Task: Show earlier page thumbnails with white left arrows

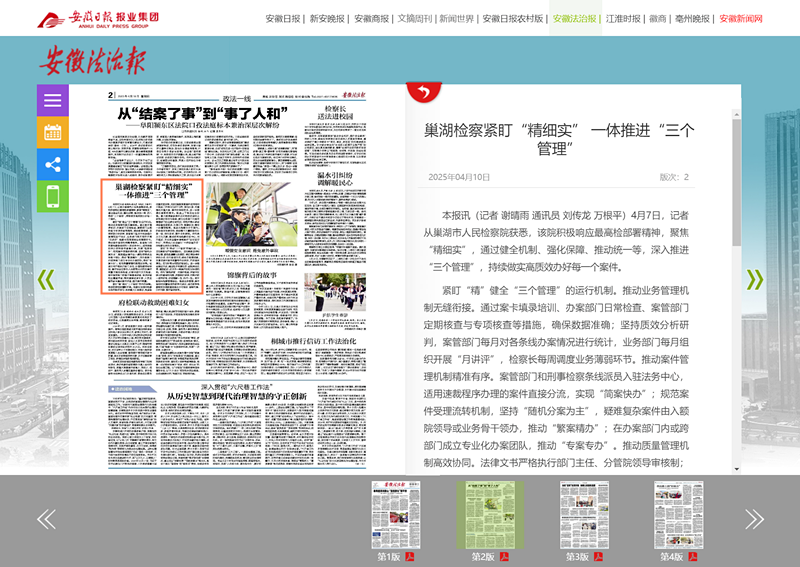Action: coord(46,519)
